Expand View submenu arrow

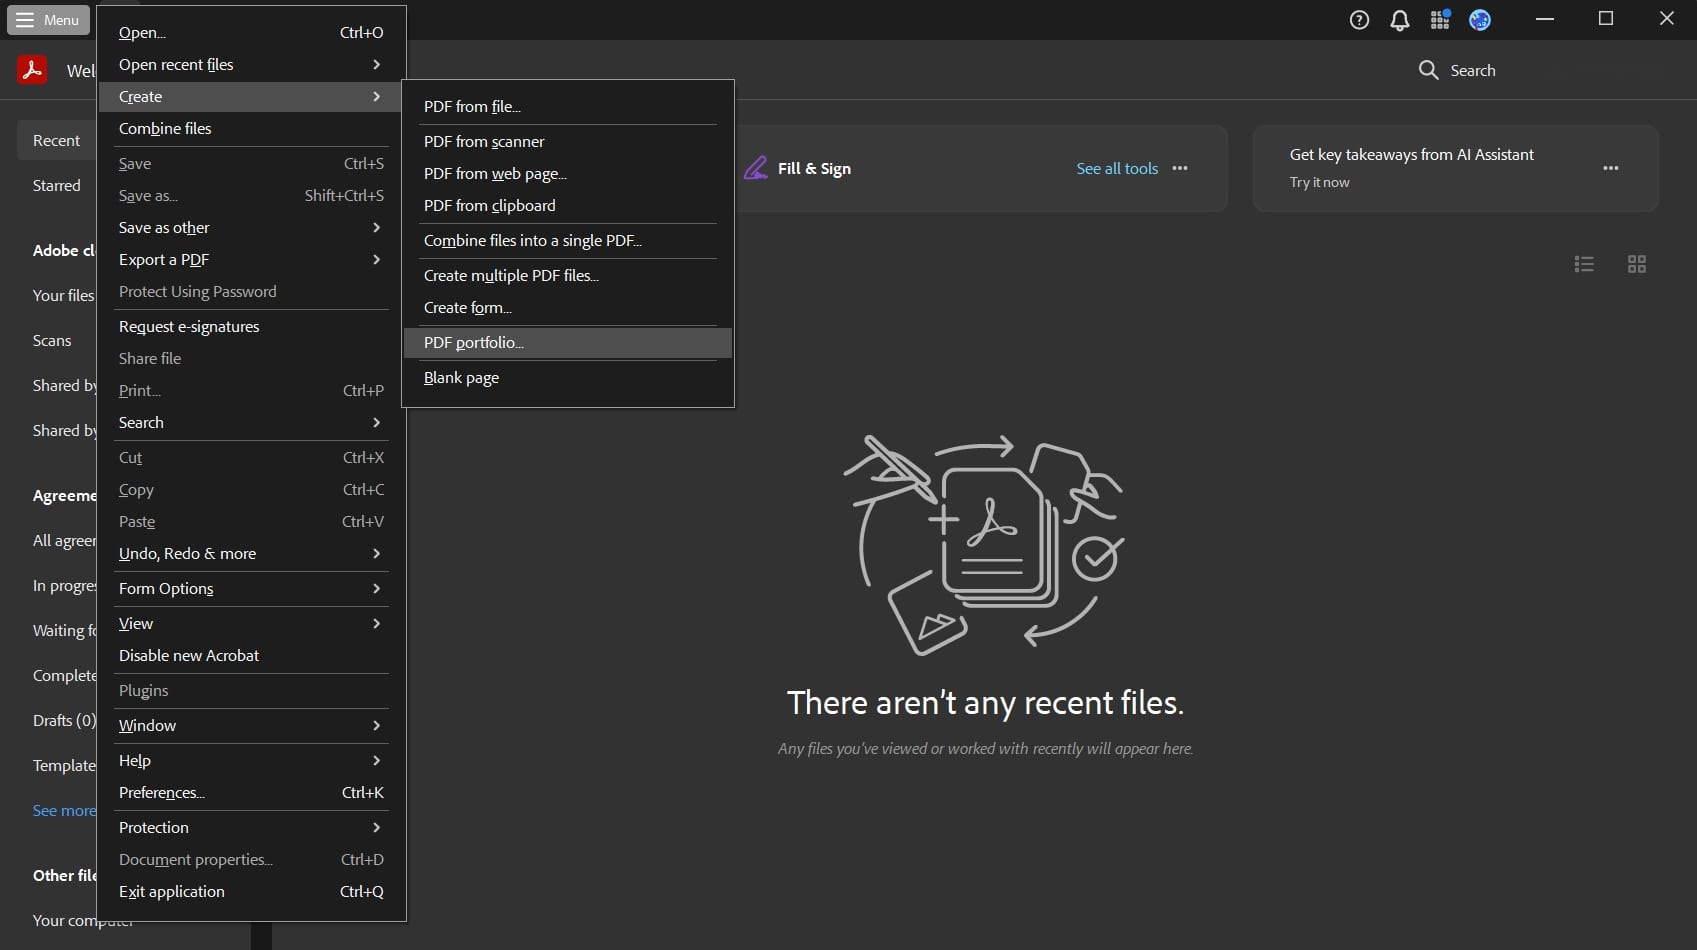pos(376,623)
